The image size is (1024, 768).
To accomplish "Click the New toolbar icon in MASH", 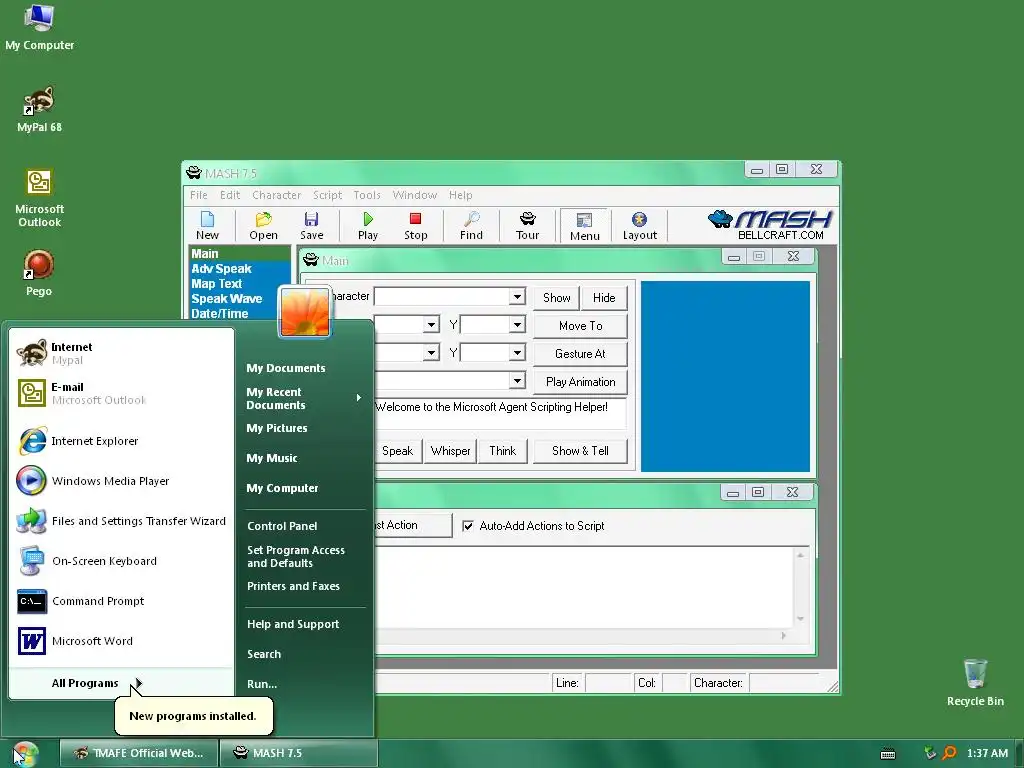I will coord(207,226).
